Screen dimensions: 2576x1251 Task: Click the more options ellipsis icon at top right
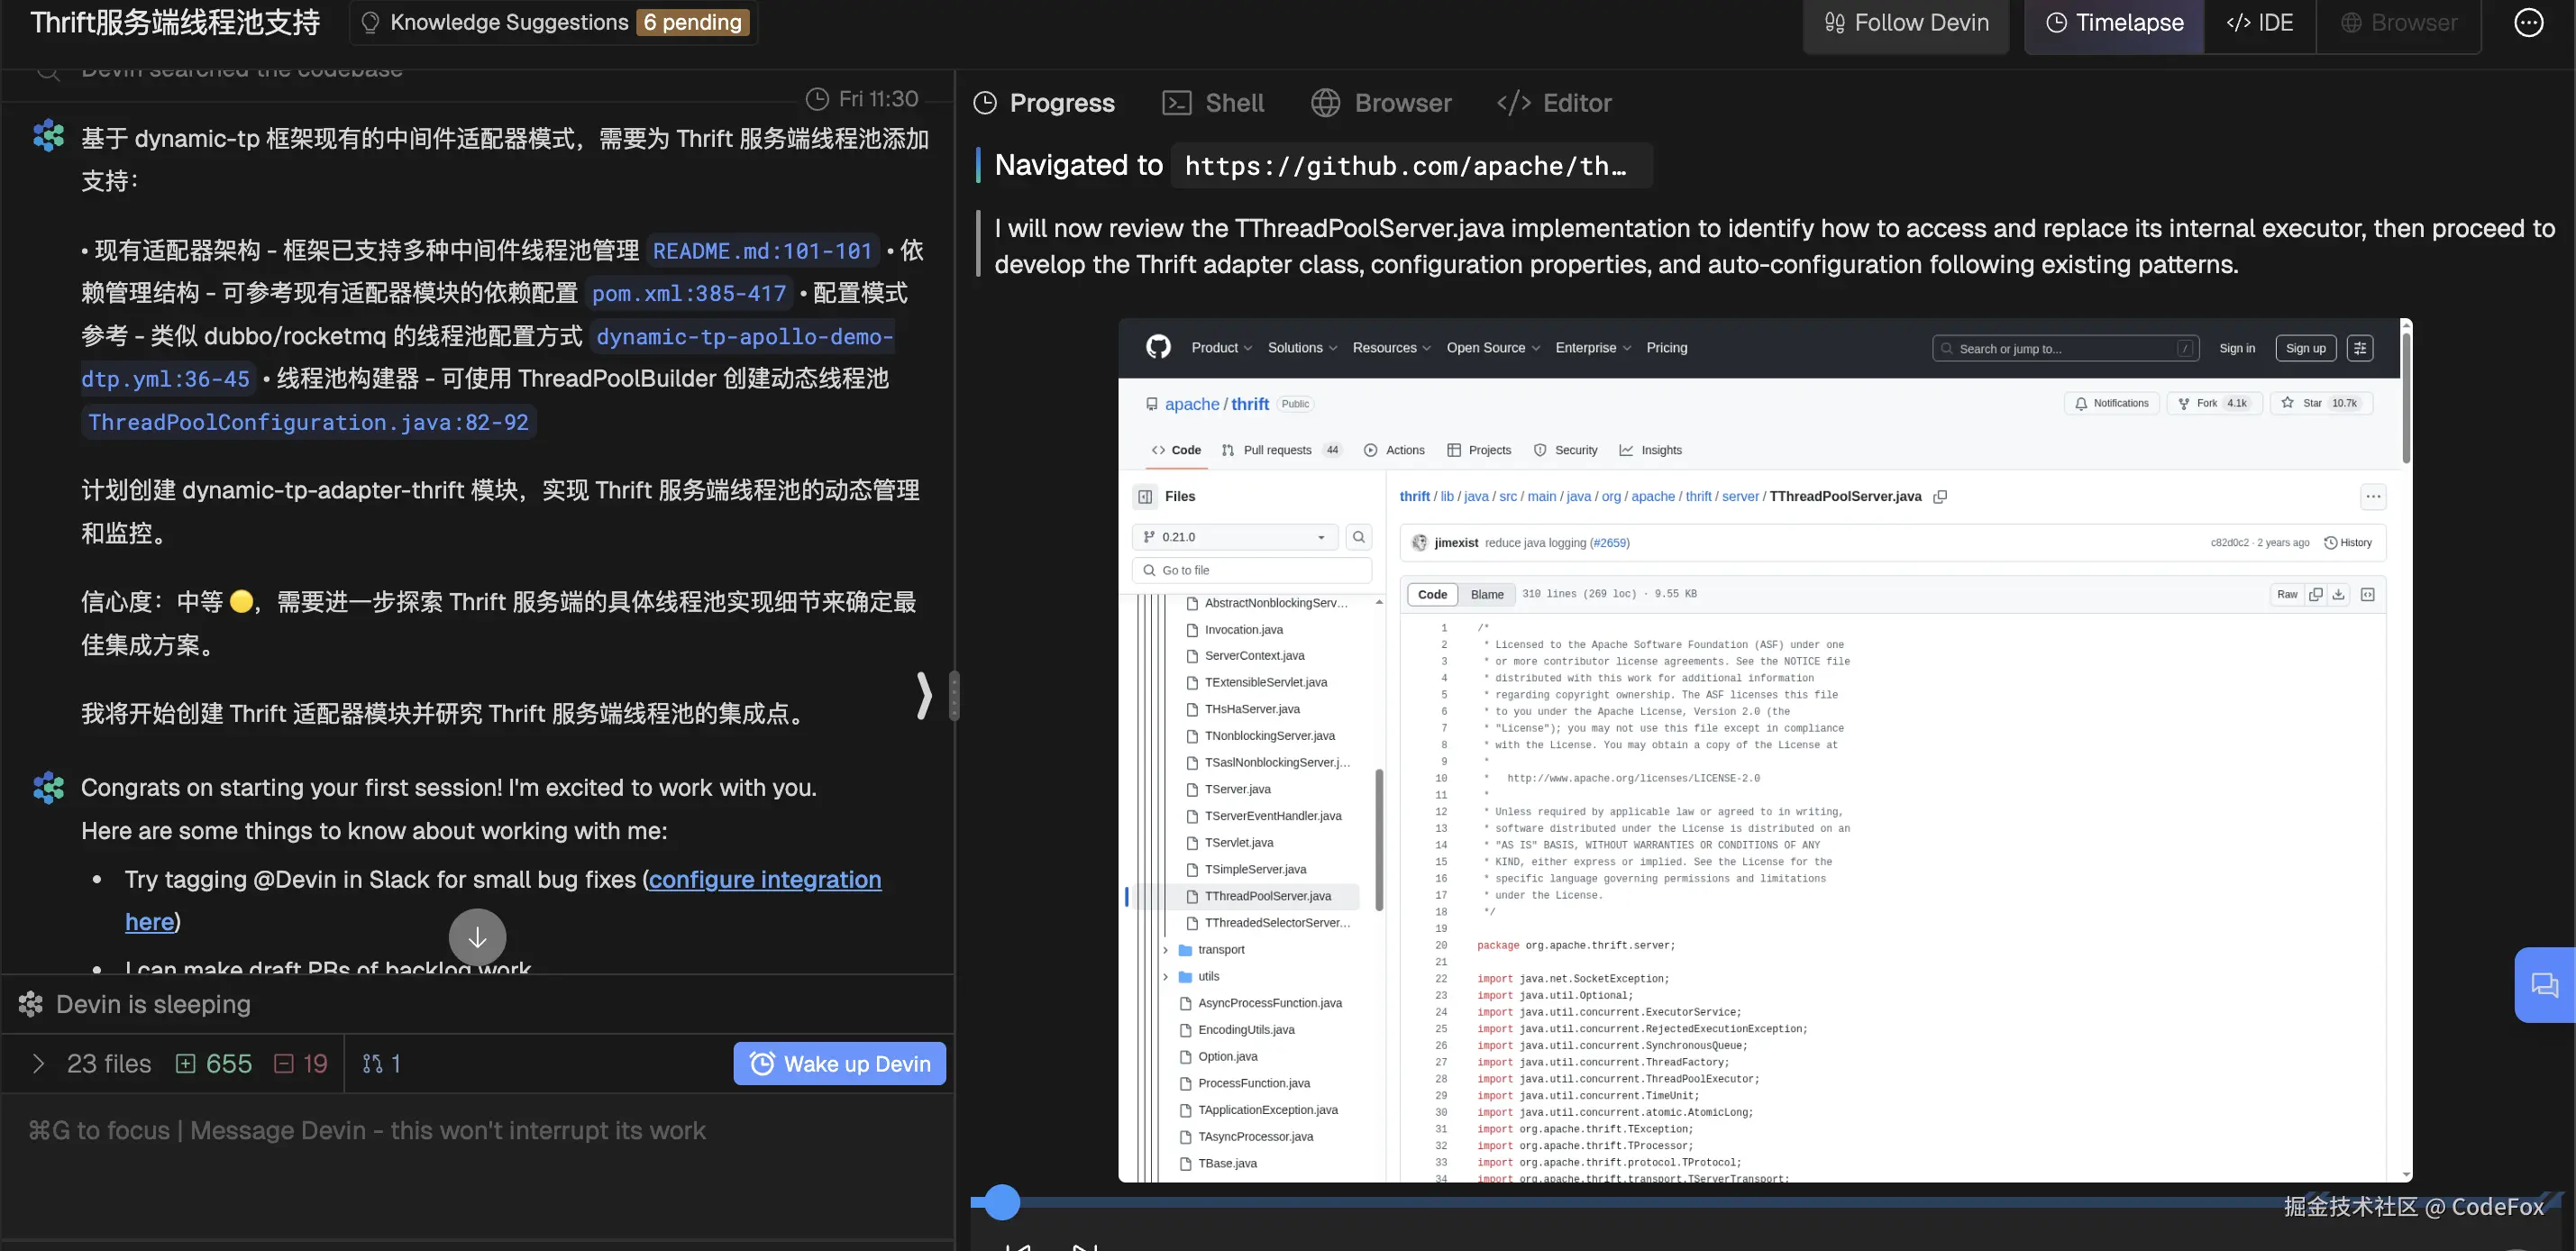click(x=2528, y=22)
